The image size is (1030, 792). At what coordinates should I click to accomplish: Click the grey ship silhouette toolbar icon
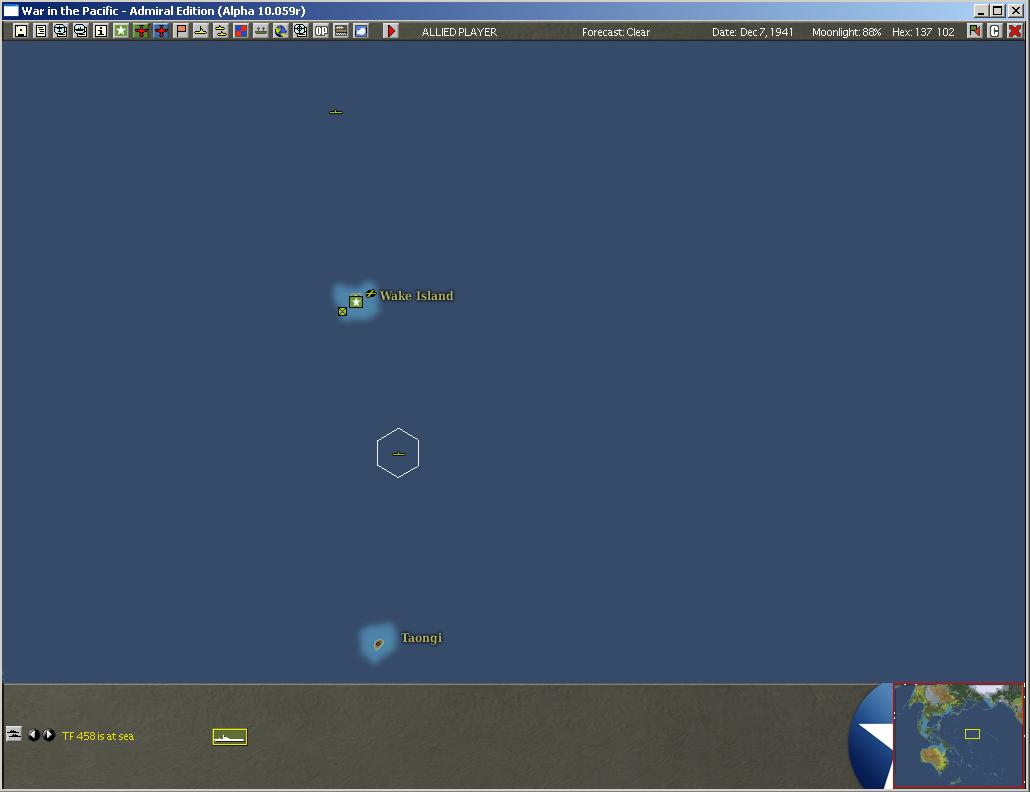[261, 31]
